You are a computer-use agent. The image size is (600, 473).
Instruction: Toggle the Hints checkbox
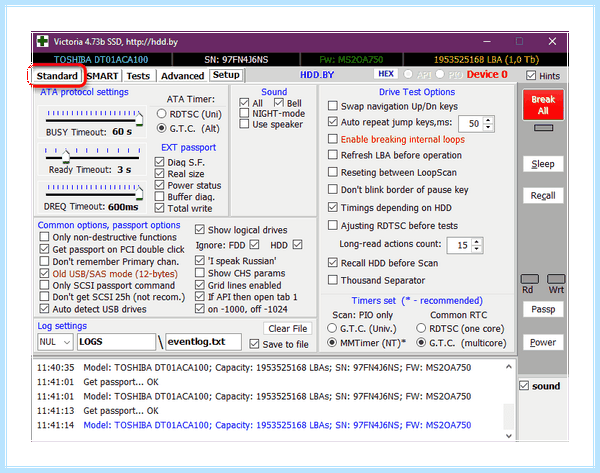(x=531, y=75)
